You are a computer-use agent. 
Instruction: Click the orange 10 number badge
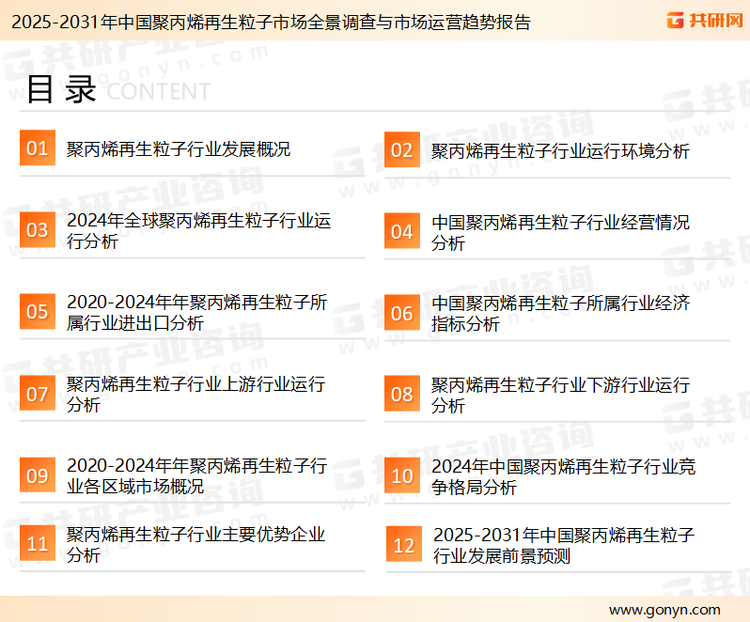click(402, 476)
